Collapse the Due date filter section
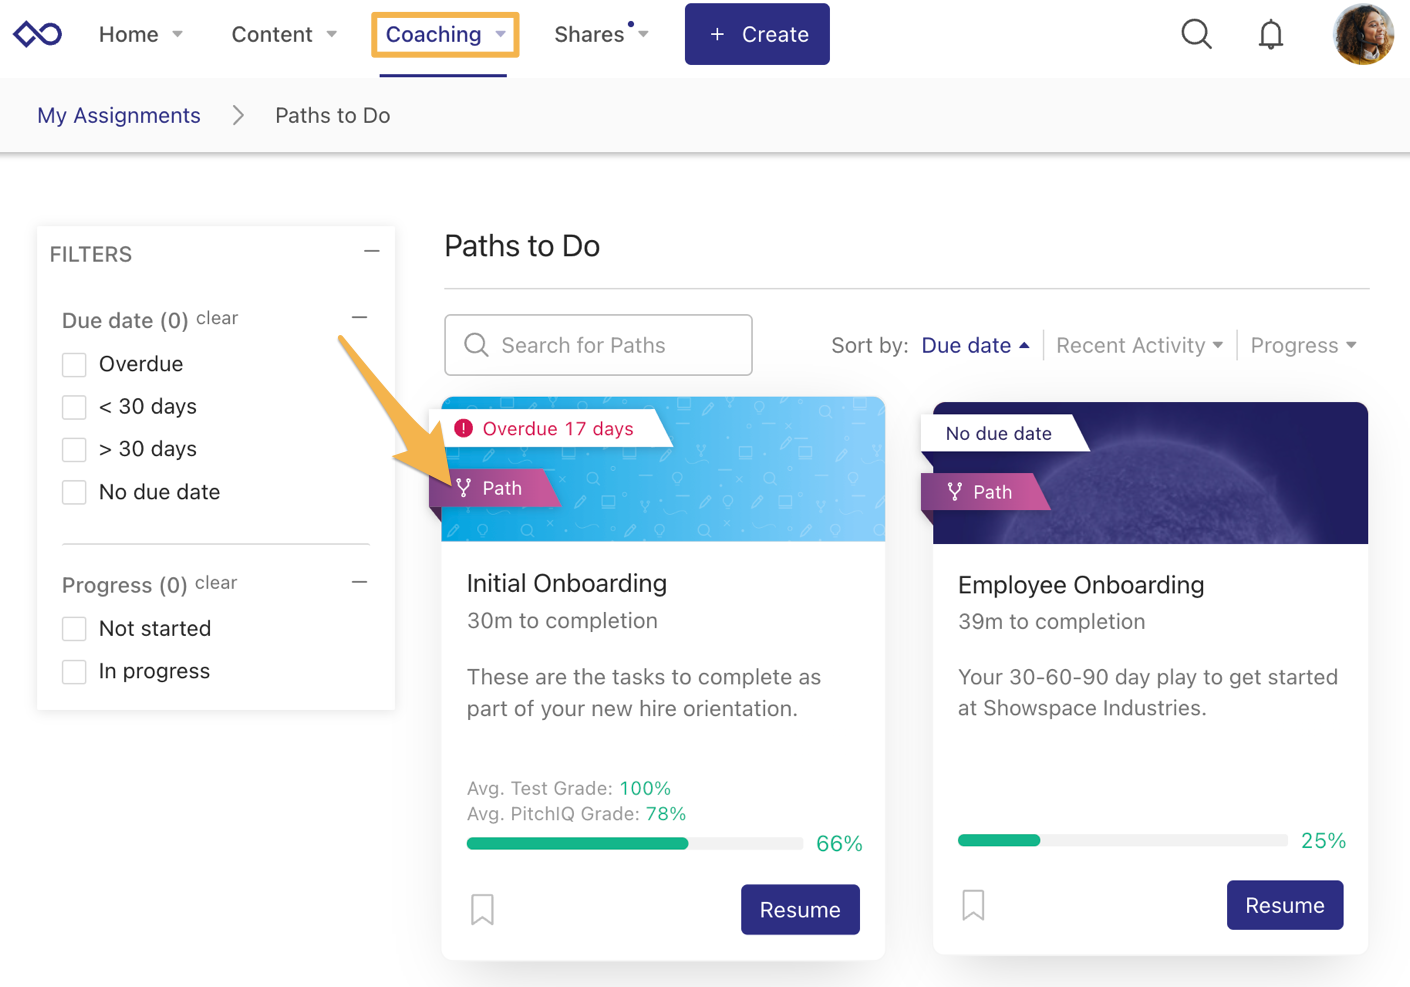This screenshot has height=987, width=1410. tap(359, 316)
